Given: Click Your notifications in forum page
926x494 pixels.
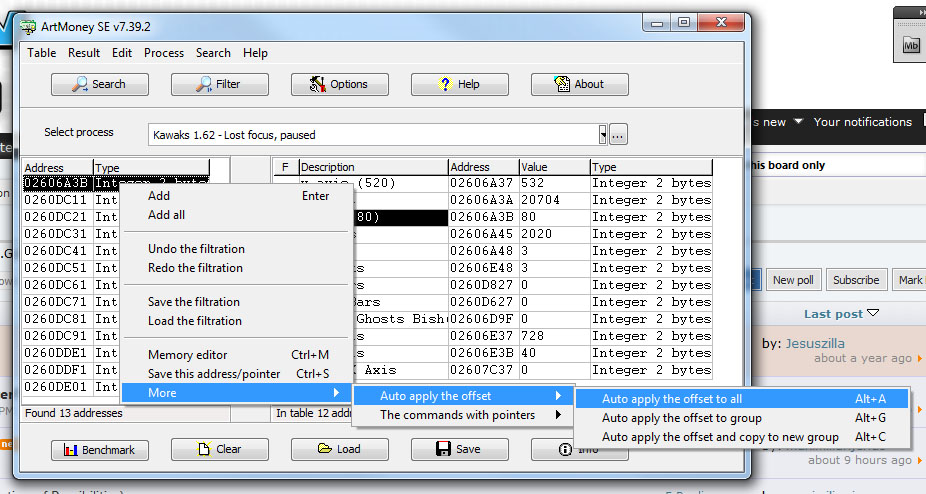Looking at the screenshot, I should pyautogui.click(x=863, y=122).
